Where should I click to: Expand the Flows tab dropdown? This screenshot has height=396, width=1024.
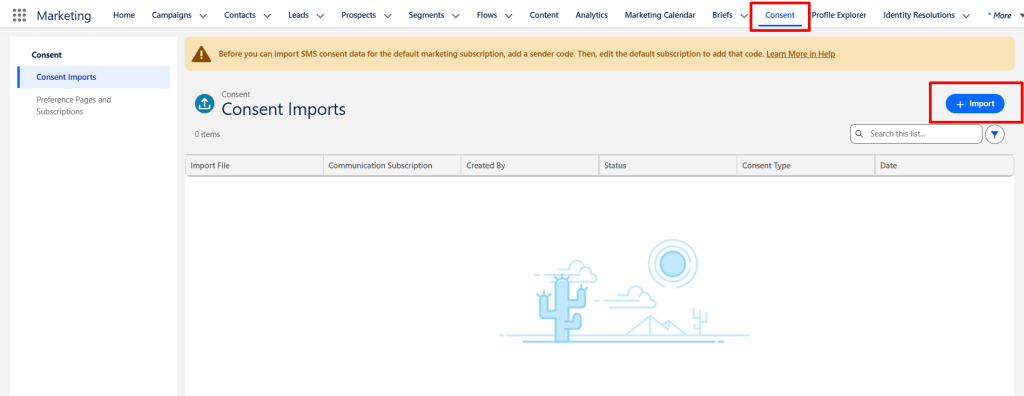509,16
